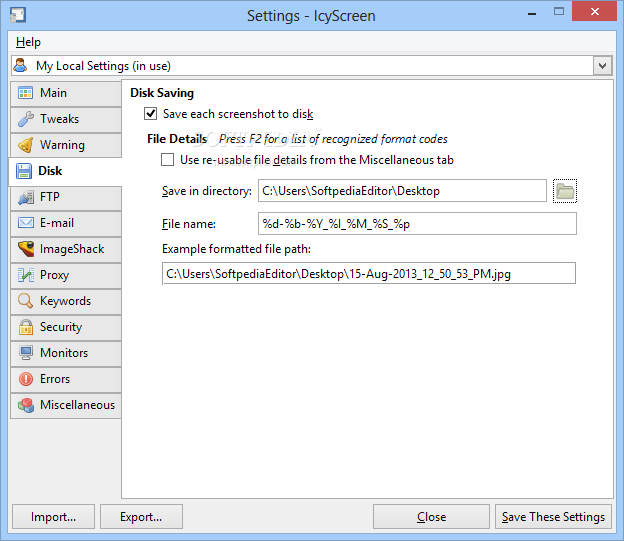Click the Errors red alert icon
The height and width of the screenshot is (541, 624).
click(25, 379)
